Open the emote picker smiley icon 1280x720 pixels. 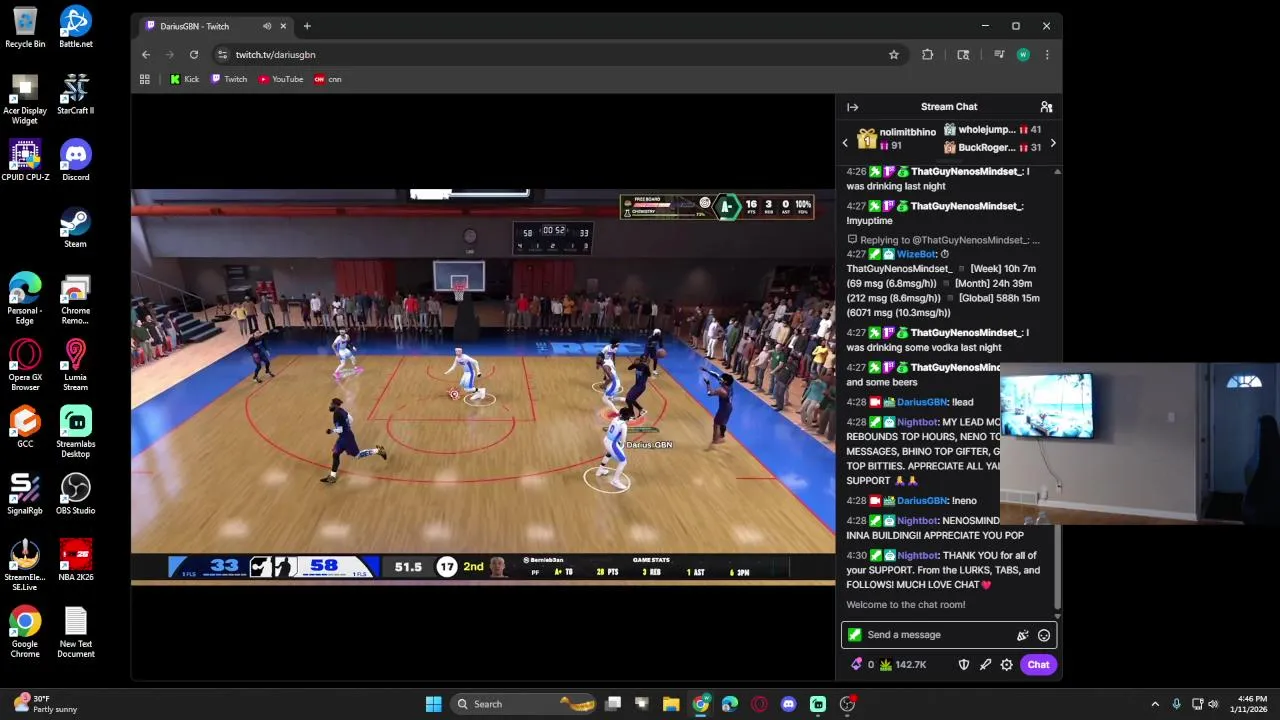click(1043, 635)
